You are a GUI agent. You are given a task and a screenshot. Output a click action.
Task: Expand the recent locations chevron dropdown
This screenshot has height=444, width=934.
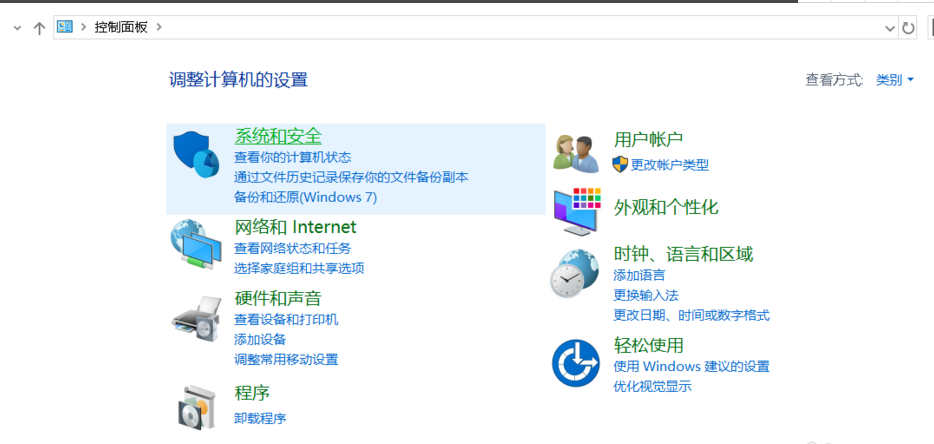click(x=16, y=28)
